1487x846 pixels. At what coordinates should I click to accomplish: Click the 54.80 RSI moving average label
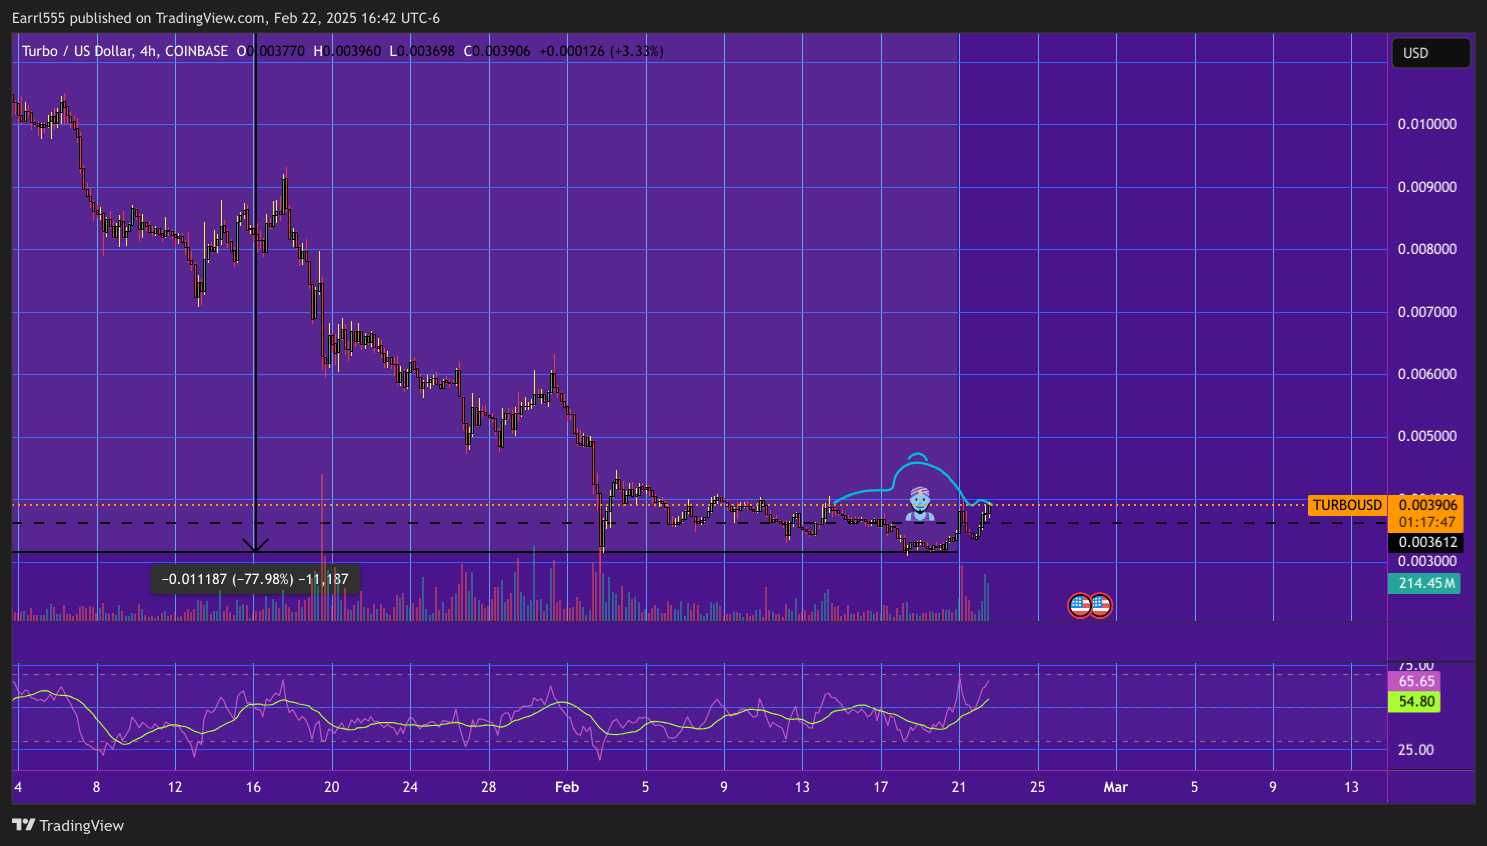(x=1416, y=701)
